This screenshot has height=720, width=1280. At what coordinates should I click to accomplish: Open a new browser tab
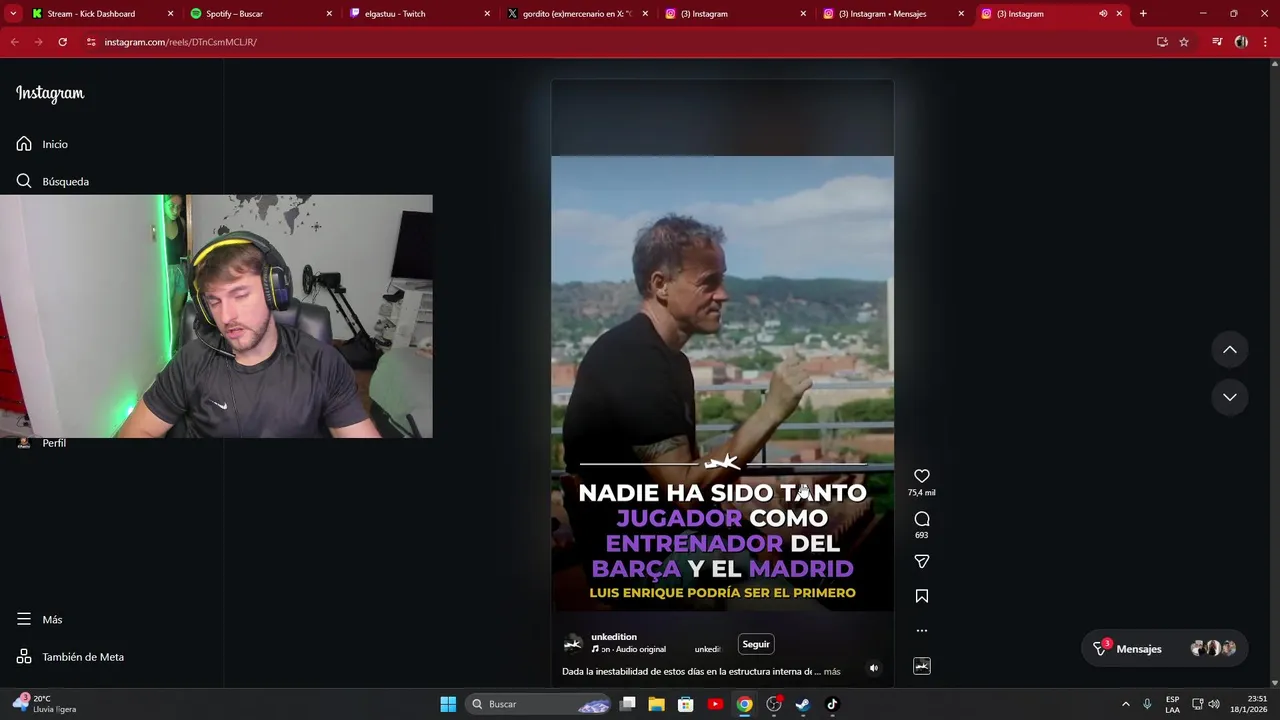1143,14
